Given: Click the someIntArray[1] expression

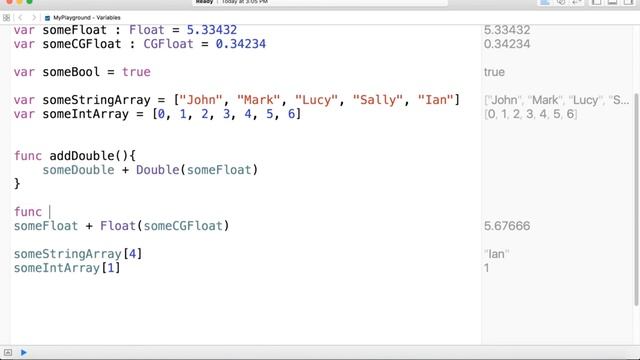Looking at the screenshot, I should 67,268.
